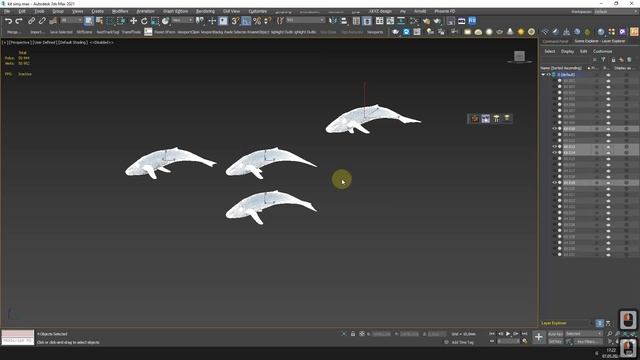640x360 pixels.
Task: Click the Merge button in second toolbar
Action: pyautogui.click(x=13, y=32)
